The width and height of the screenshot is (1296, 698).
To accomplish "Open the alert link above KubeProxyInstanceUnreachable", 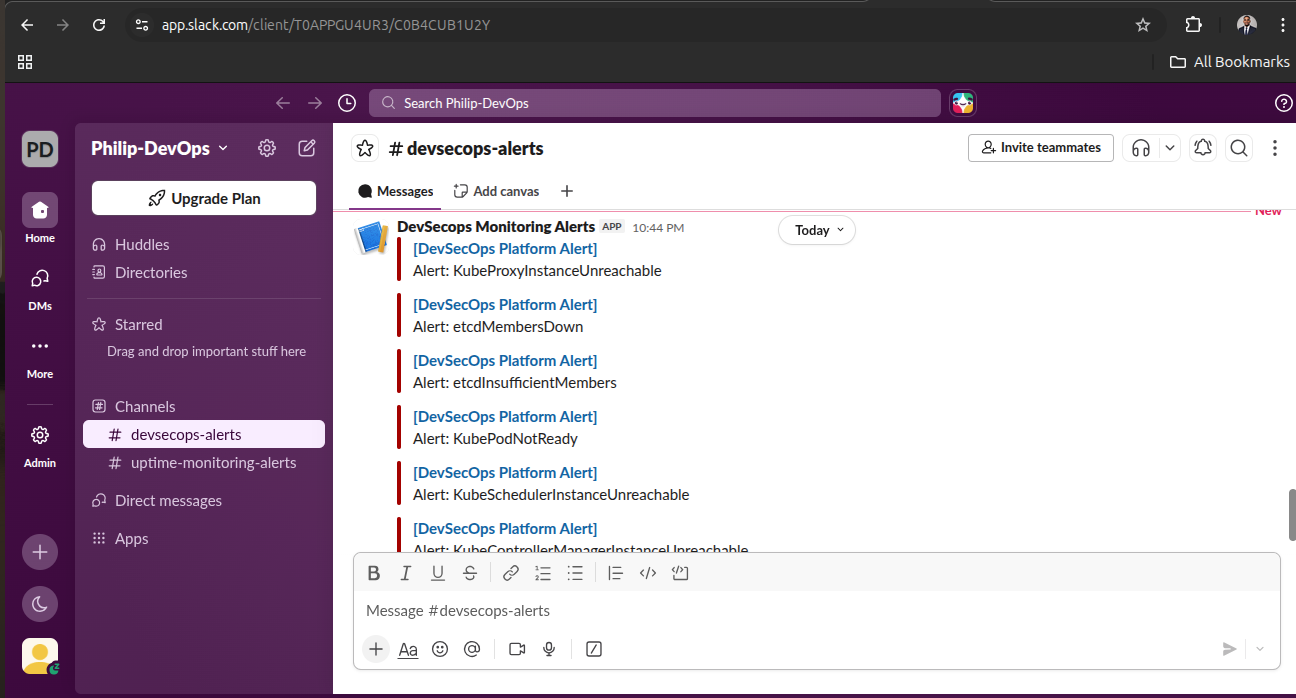I will tap(505, 248).
